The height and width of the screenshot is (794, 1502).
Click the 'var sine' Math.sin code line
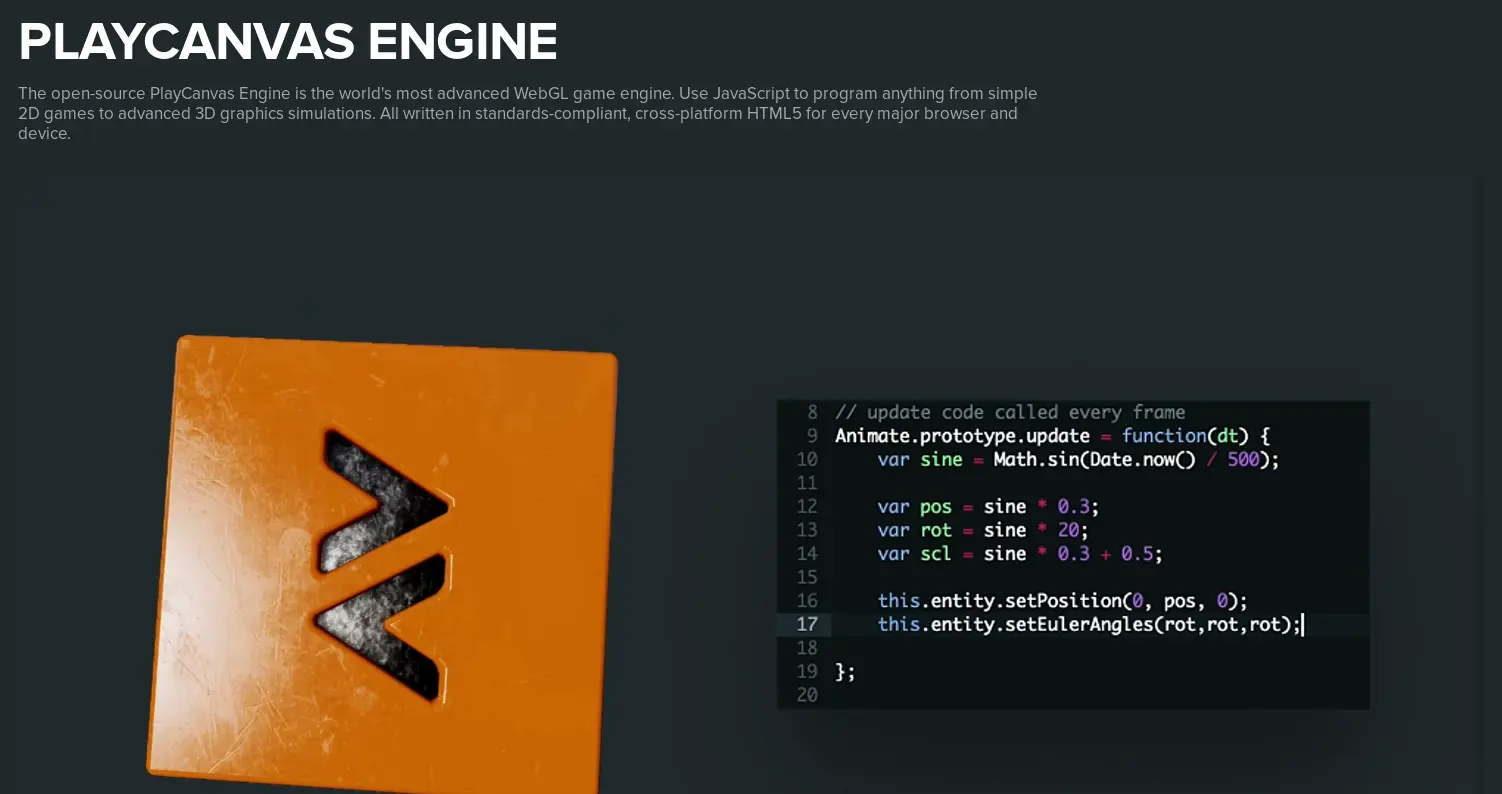pyautogui.click(x=1078, y=459)
